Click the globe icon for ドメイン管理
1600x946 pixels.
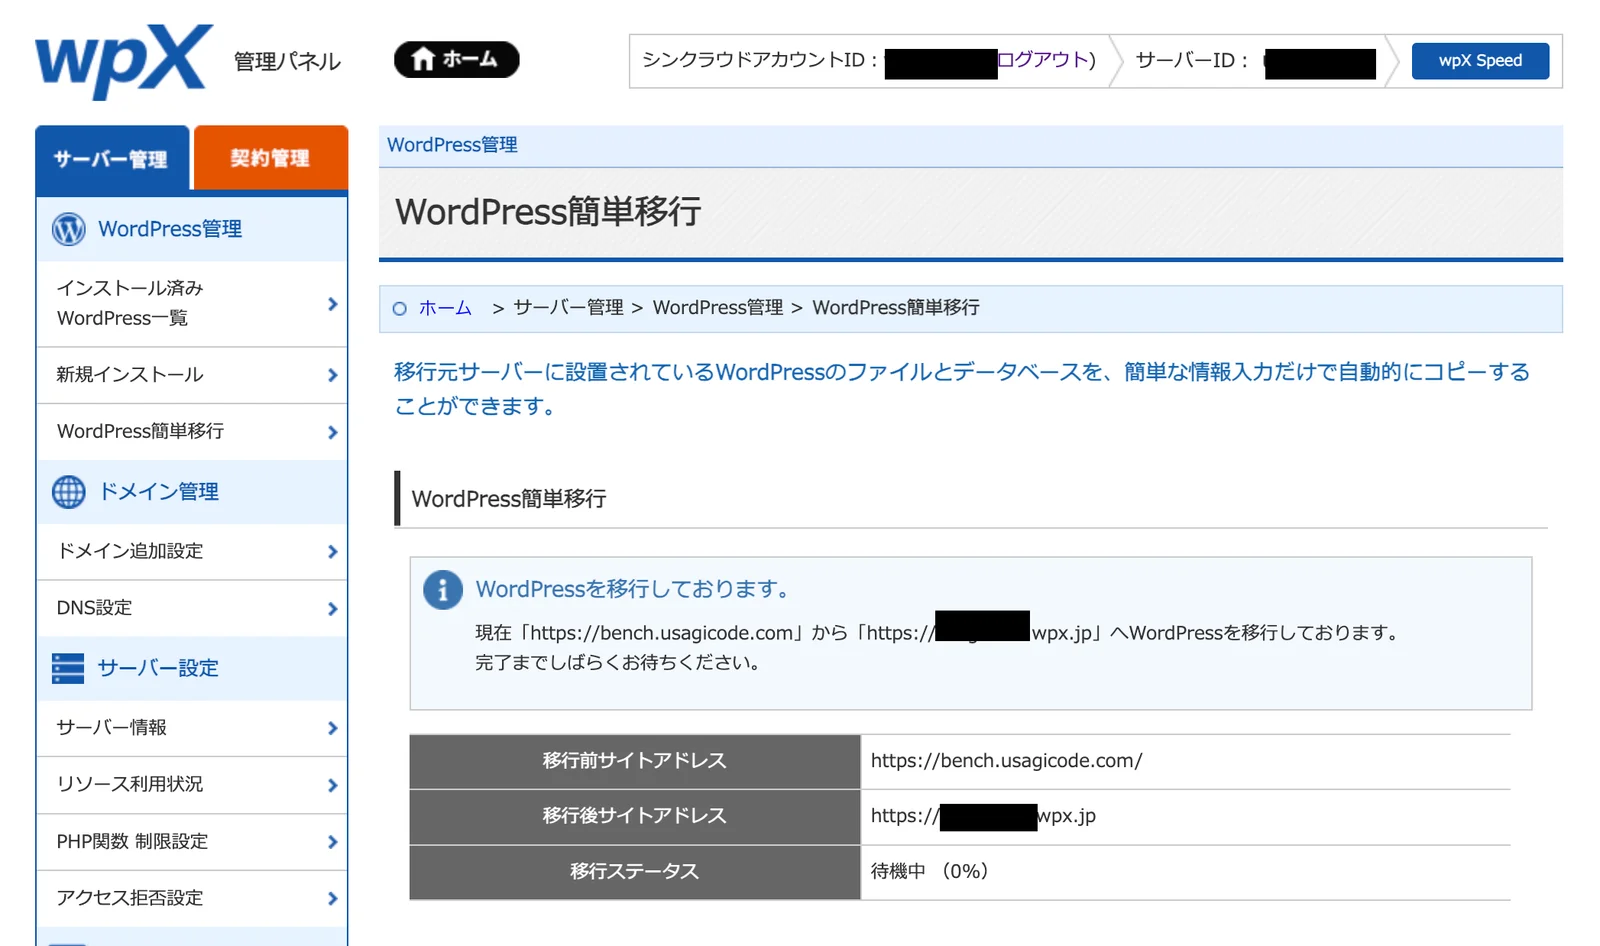click(69, 492)
